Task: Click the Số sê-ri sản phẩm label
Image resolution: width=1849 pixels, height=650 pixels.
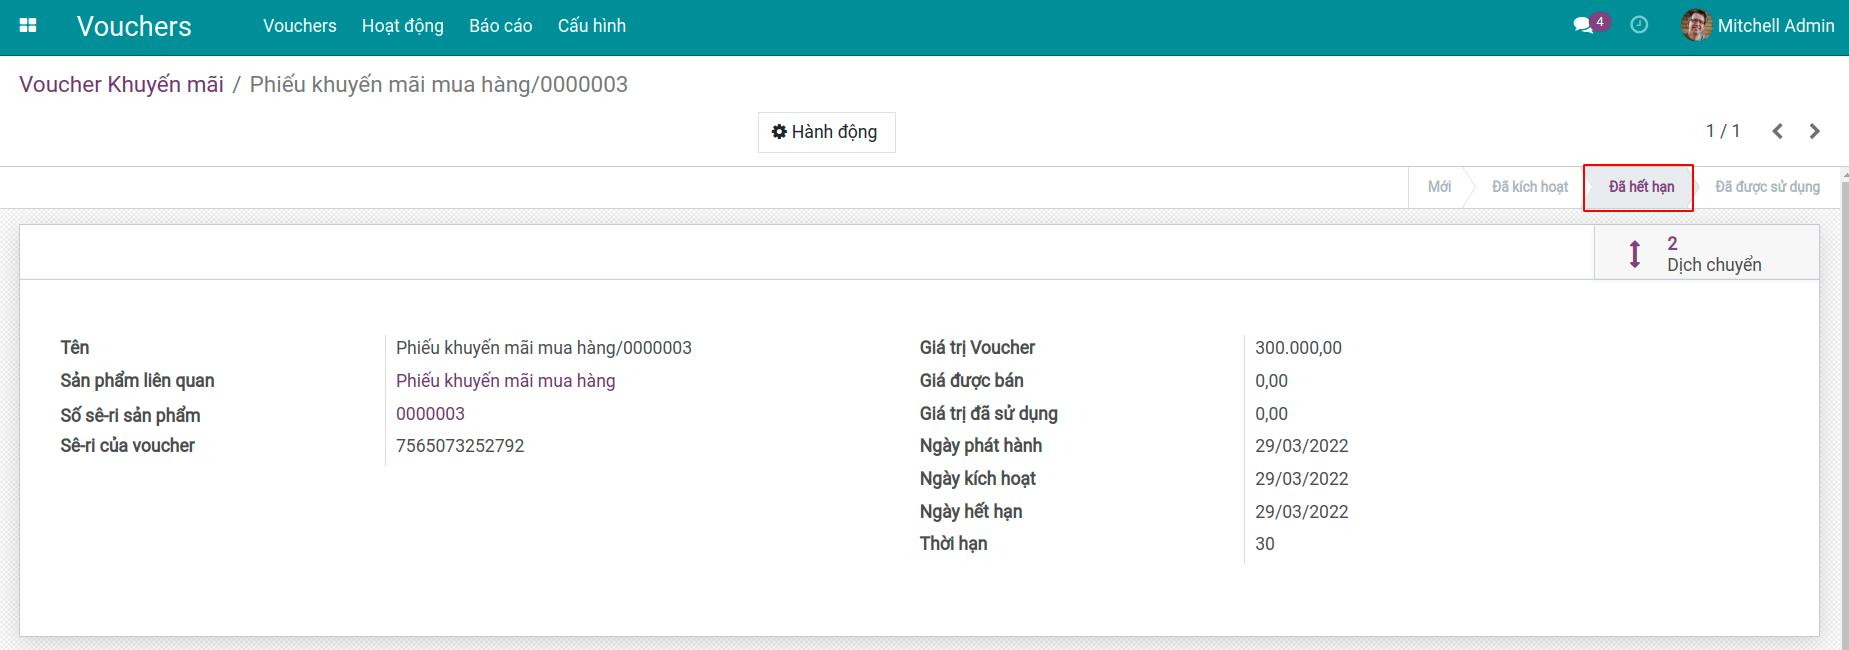Action: [130, 415]
